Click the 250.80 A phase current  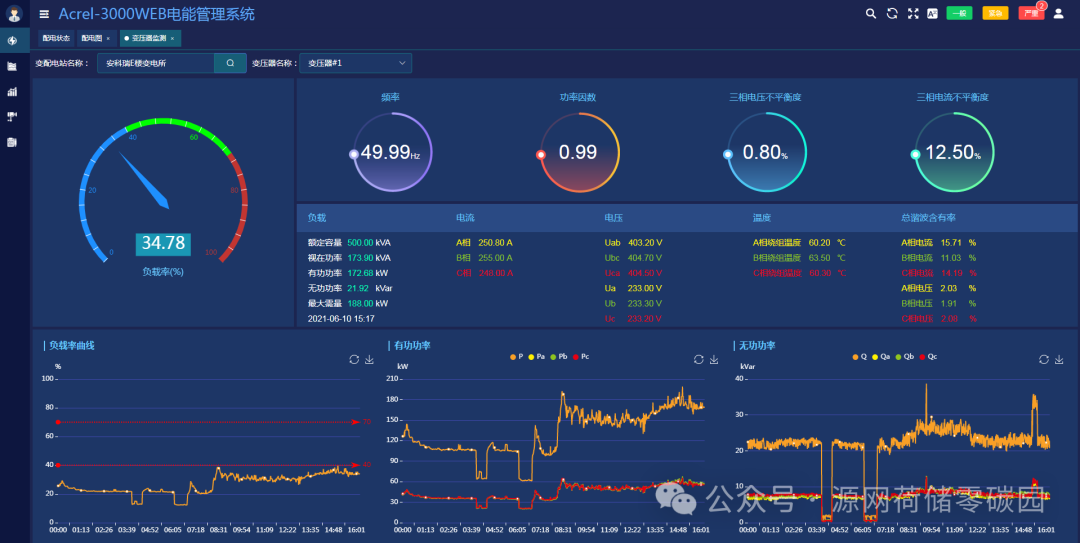(x=496, y=243)
